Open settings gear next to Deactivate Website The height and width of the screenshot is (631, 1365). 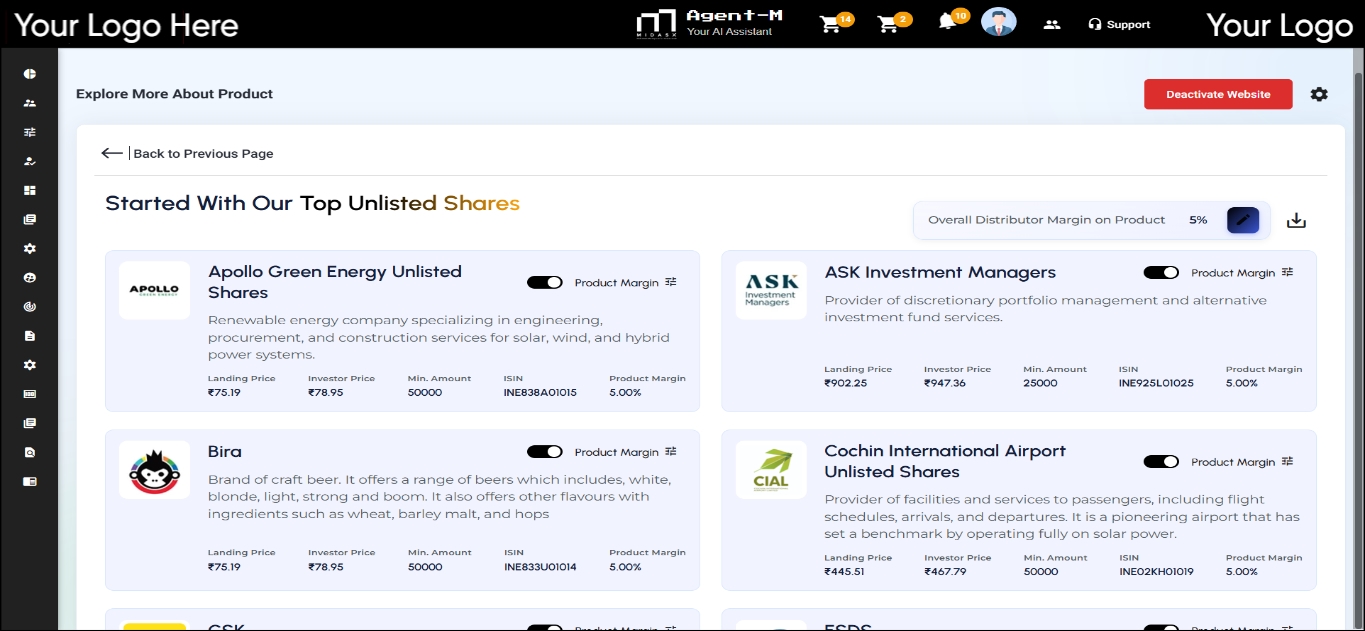tap(1319, 94)
